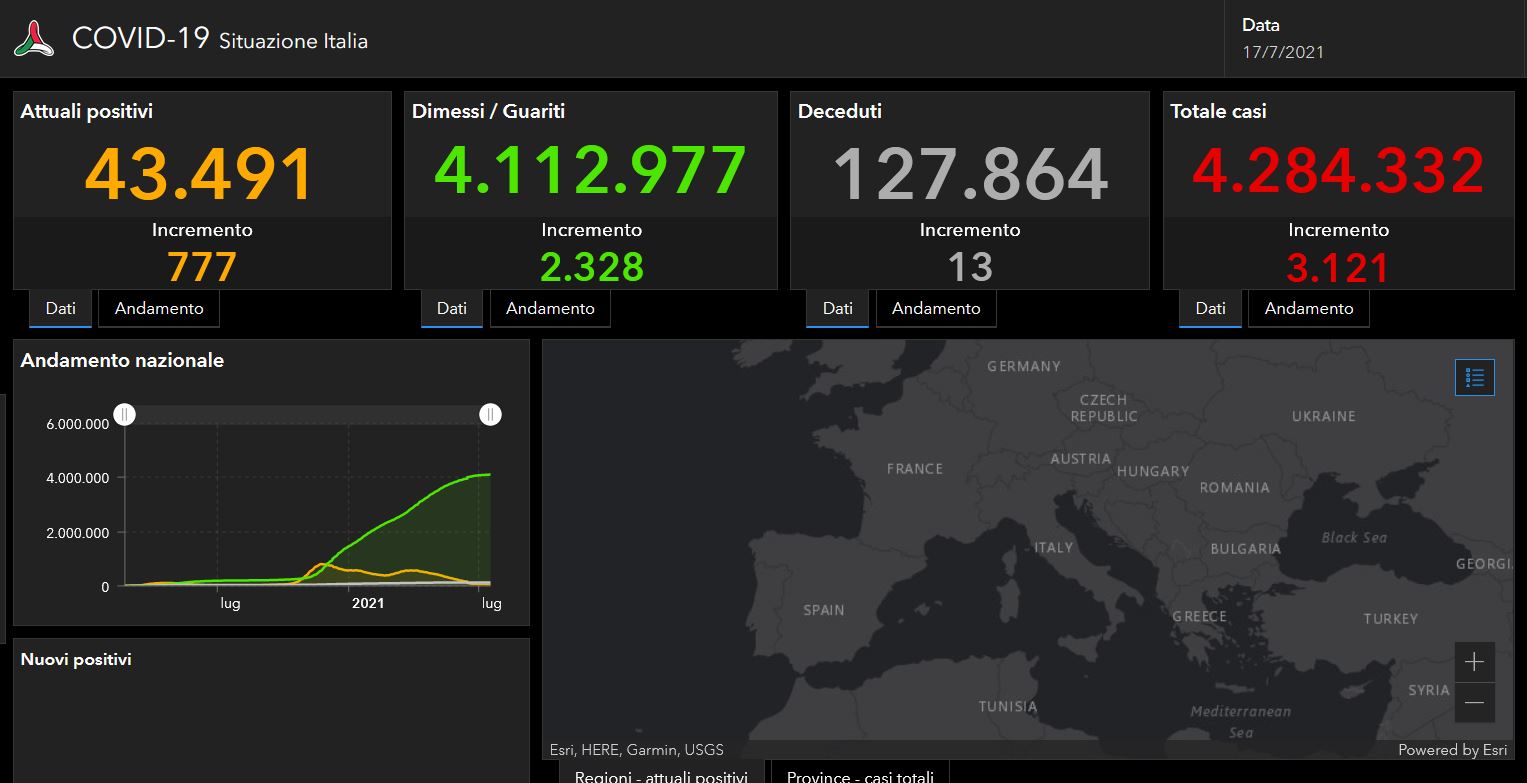This screenshot has height=783, width=1527.
Task: Select the Dati tab under Totale casi
Action: click(1209, 308)
